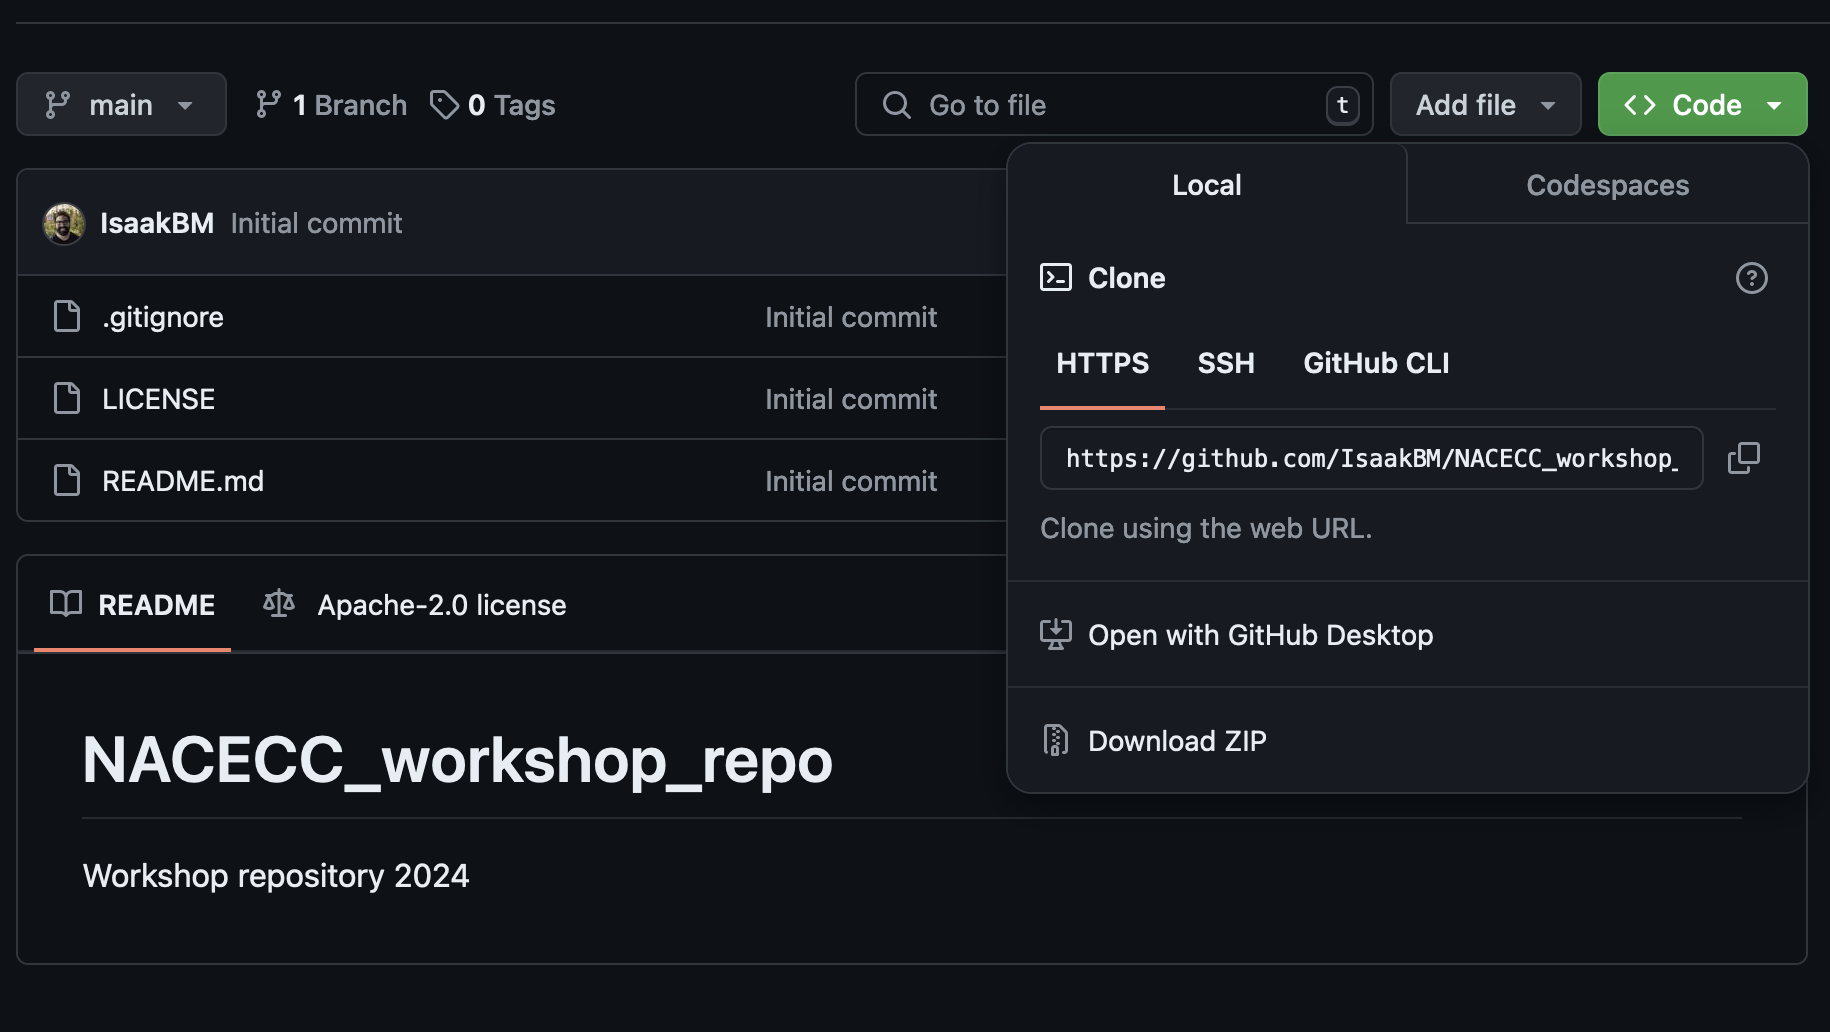Image resolution: width=1830 pixels, height=1032 pixels.
Task: Open the main branch dropdown
Action: [121, 105]
